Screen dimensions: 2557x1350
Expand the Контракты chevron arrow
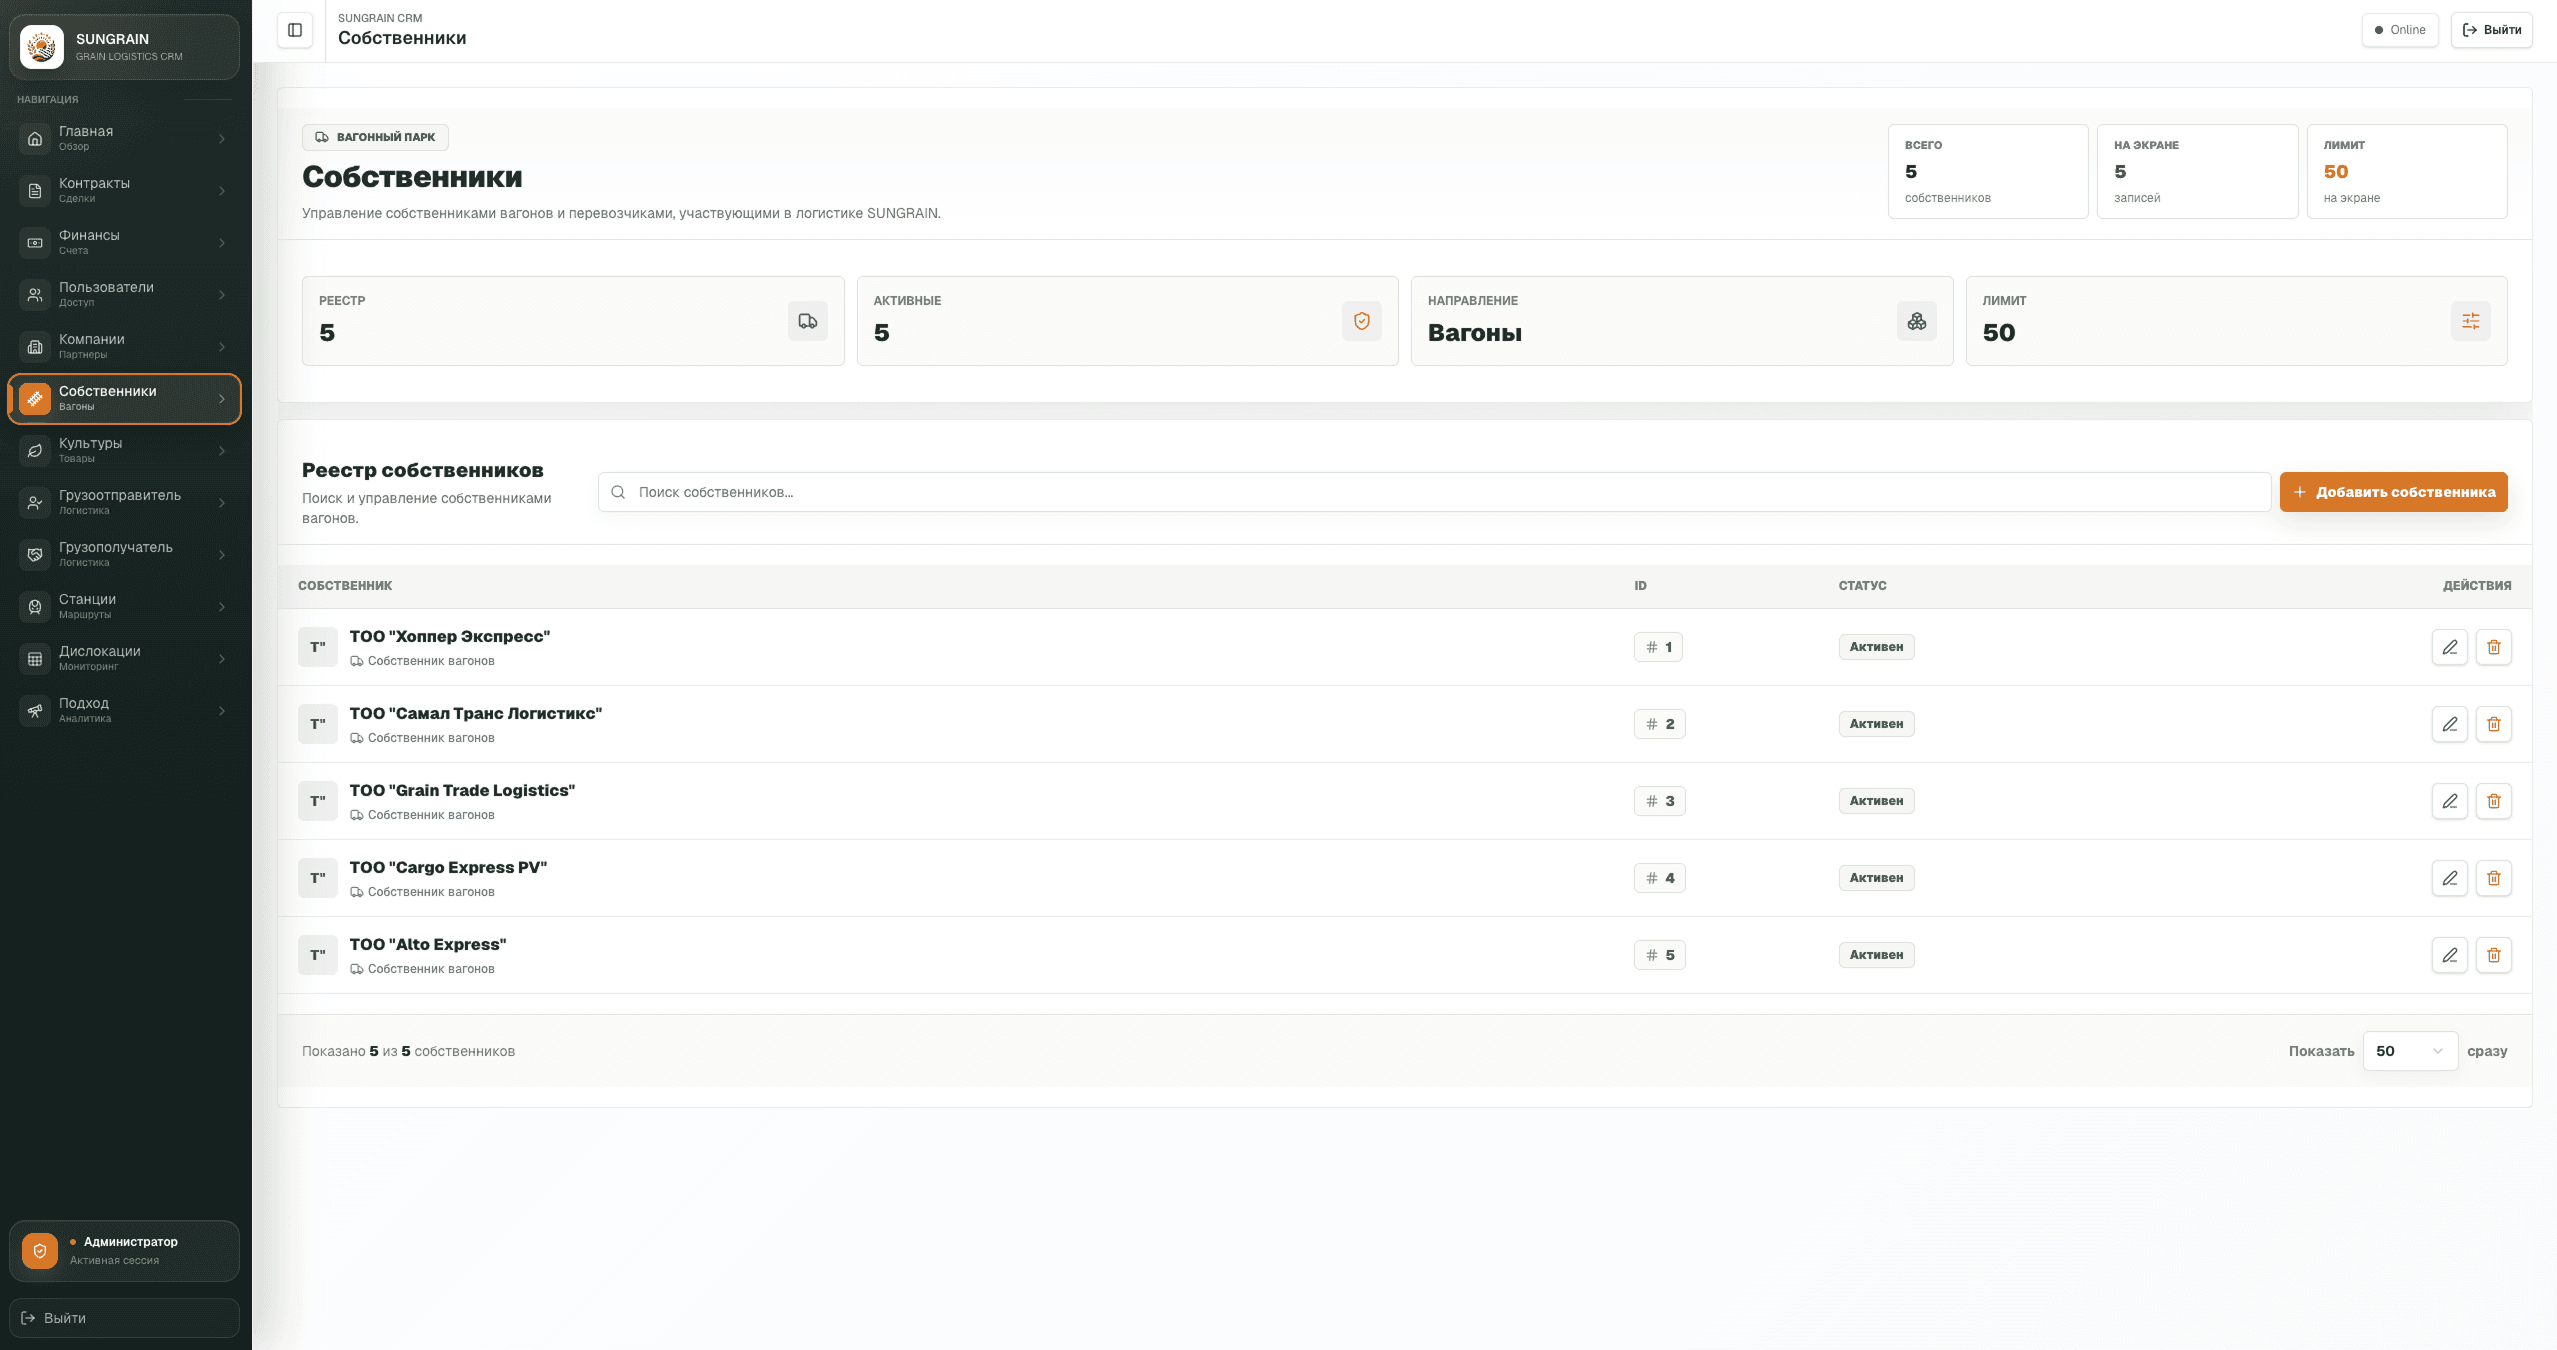pyautogui.click(x=222, y=191)
